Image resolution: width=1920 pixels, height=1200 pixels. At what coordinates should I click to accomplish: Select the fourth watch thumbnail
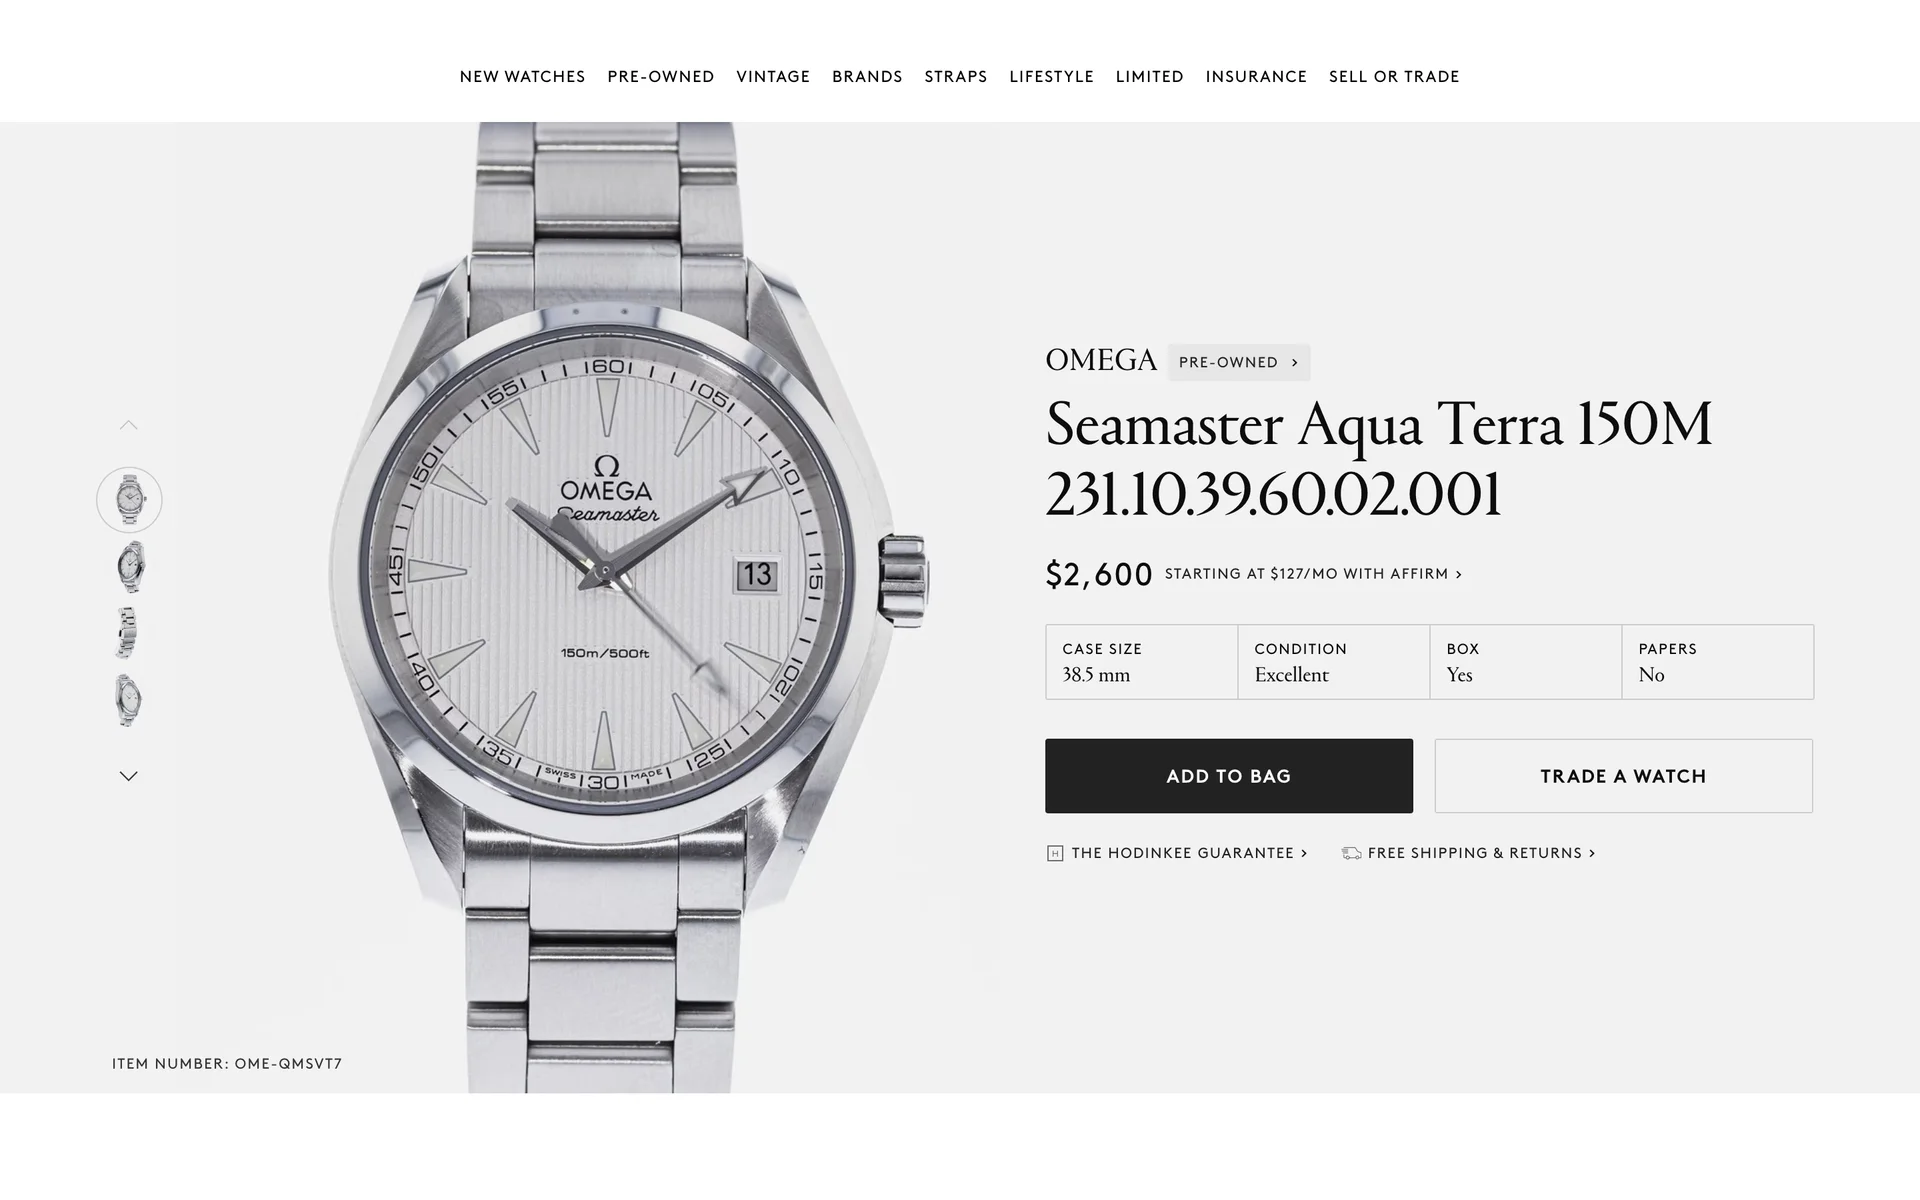128,700
